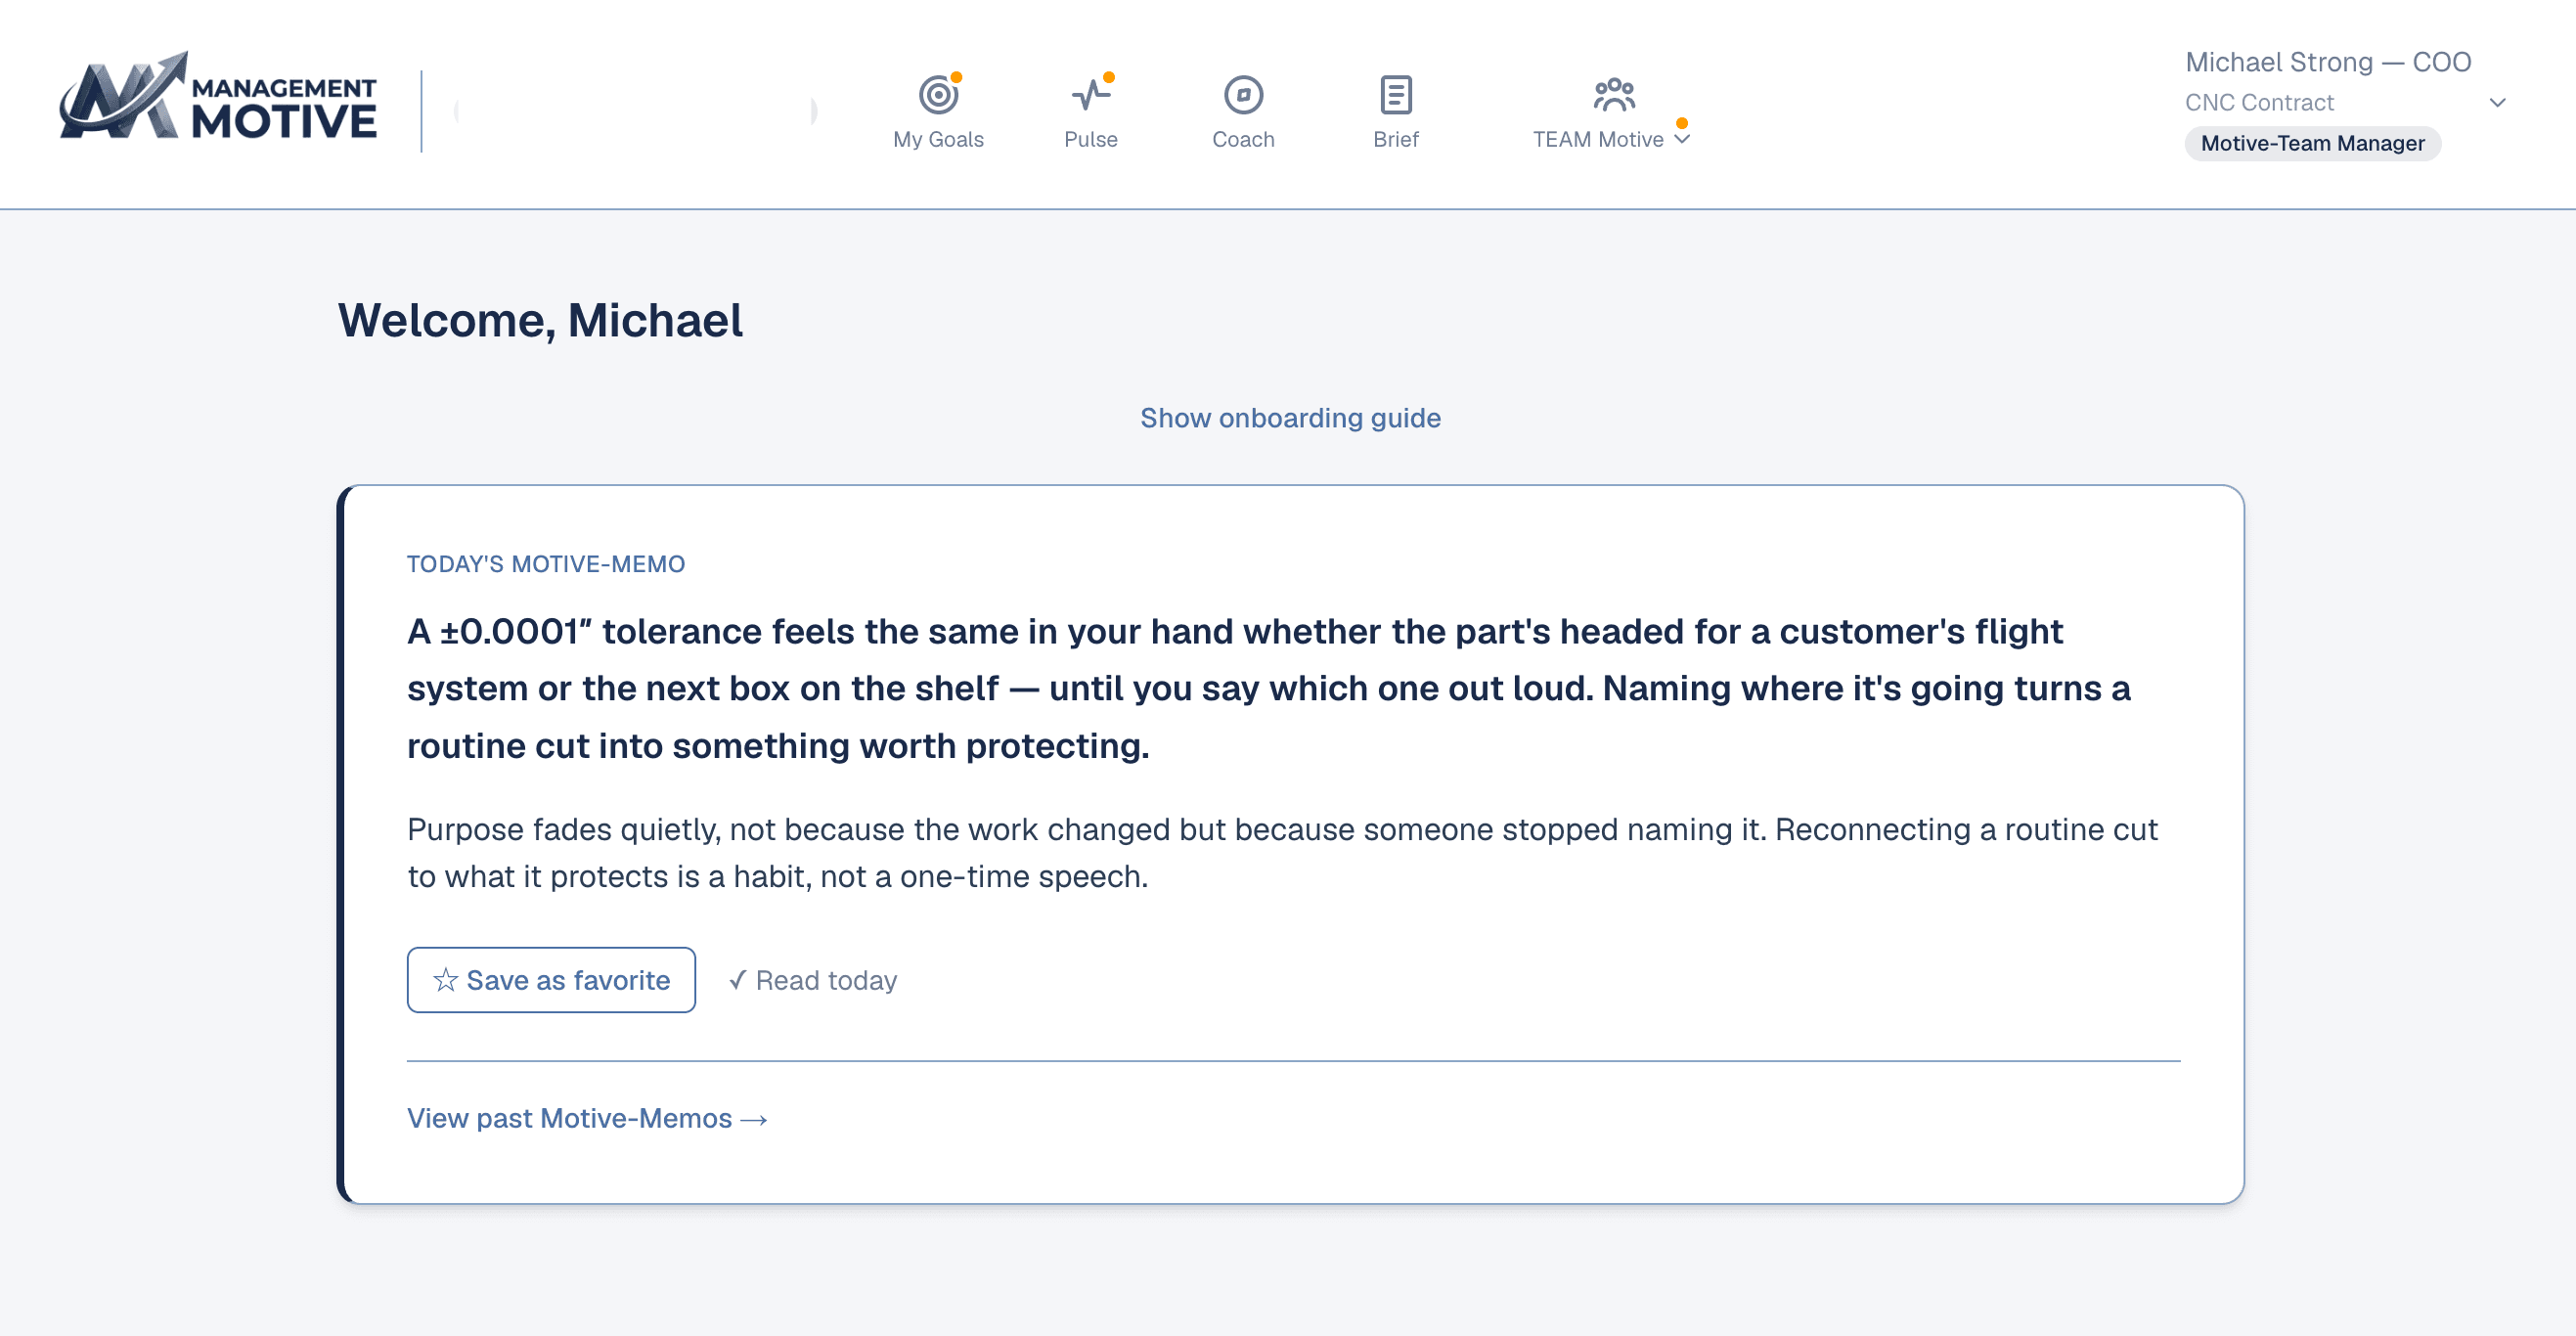Click Welcome, Michael heading
This screenshot has width=2576, height=1336.
coord(540,320)
